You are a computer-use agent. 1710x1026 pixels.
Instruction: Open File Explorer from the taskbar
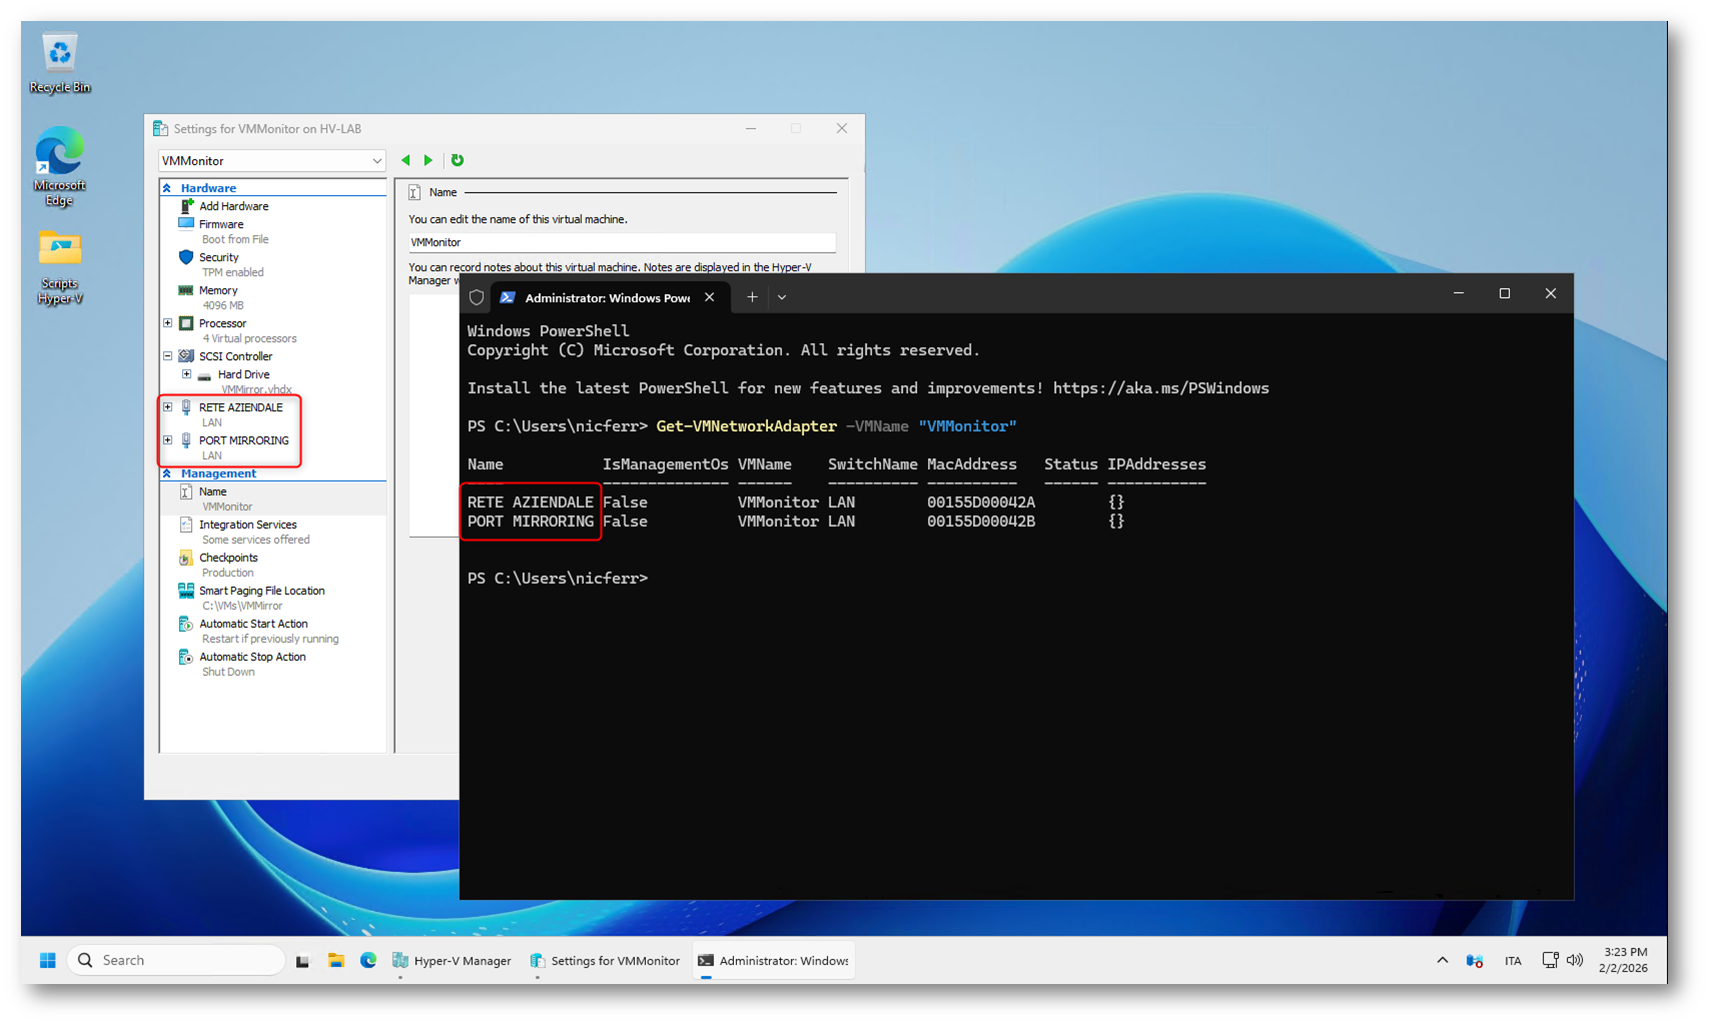click(336, 960)
